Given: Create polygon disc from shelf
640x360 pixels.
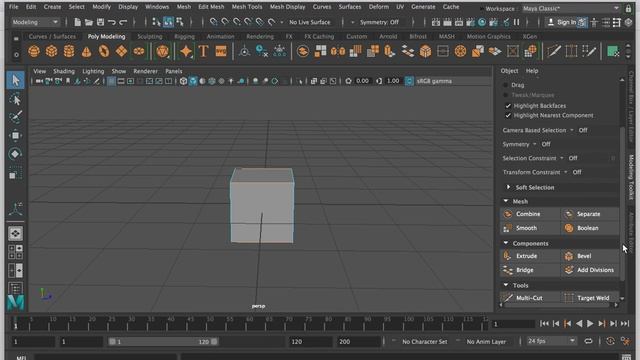Looking at the screenshot, I should point(139,51).
